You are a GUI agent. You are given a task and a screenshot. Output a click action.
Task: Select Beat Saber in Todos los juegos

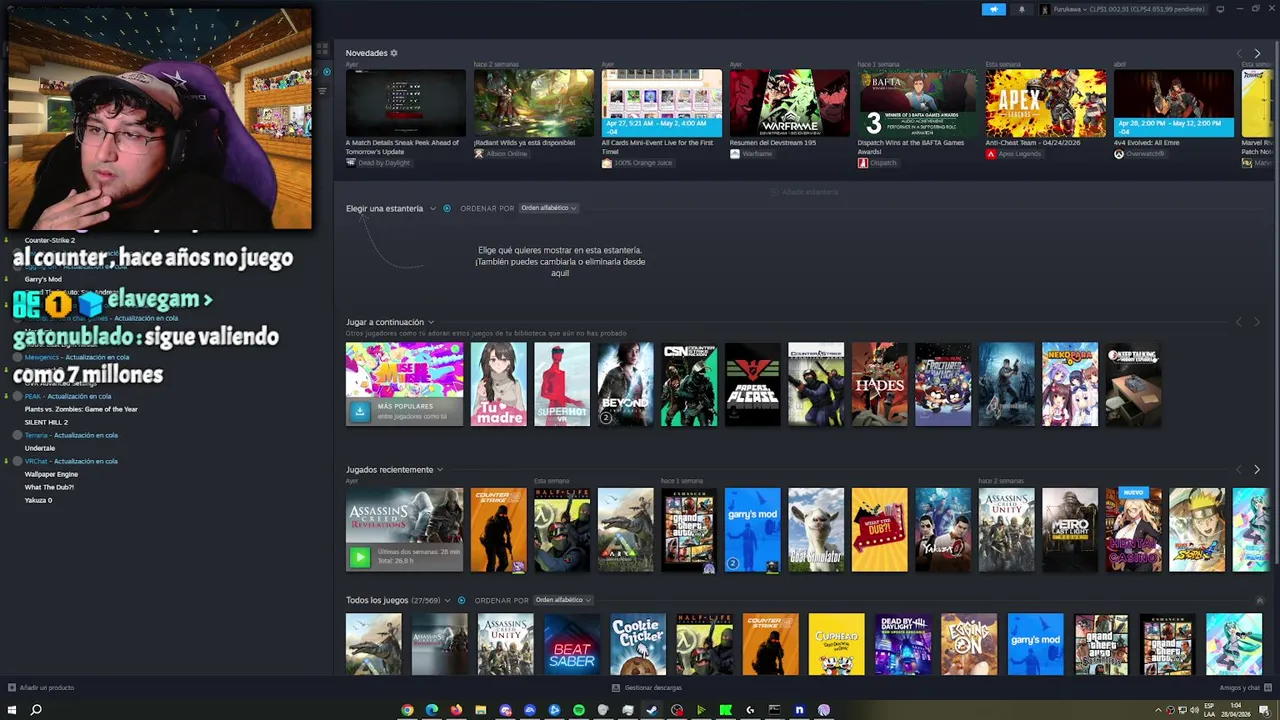point(572,644)
